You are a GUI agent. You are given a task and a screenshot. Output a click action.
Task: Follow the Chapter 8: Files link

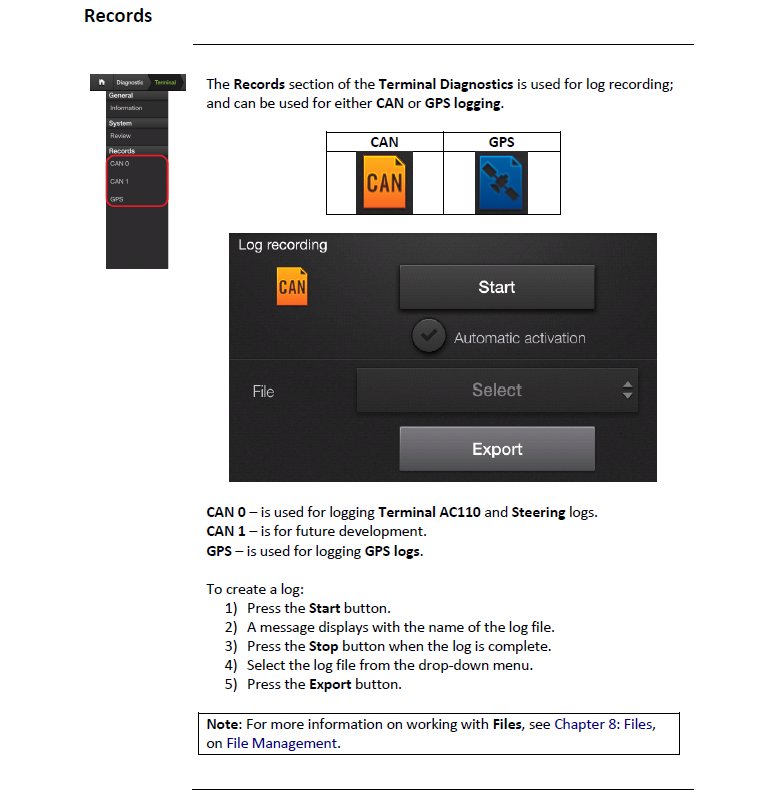pos(603,724)
